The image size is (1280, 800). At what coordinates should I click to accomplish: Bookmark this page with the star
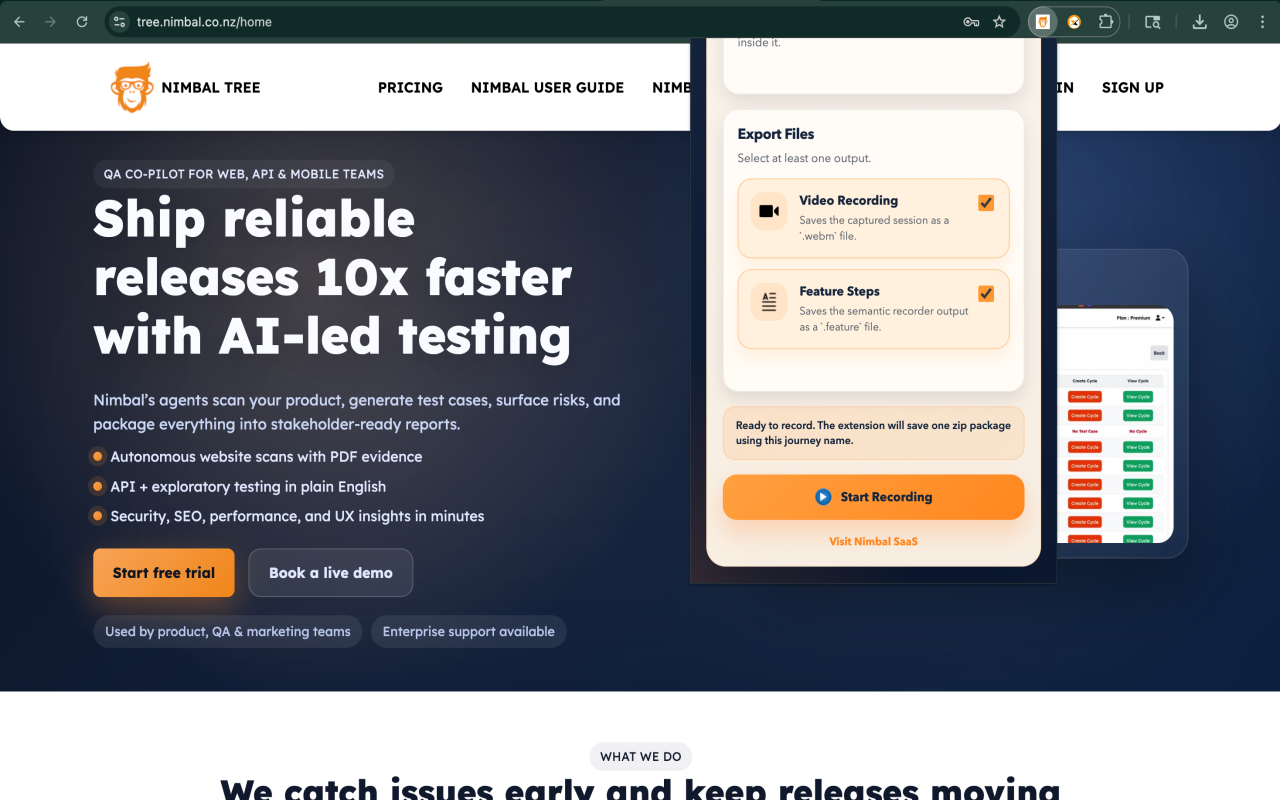(999, 21)
